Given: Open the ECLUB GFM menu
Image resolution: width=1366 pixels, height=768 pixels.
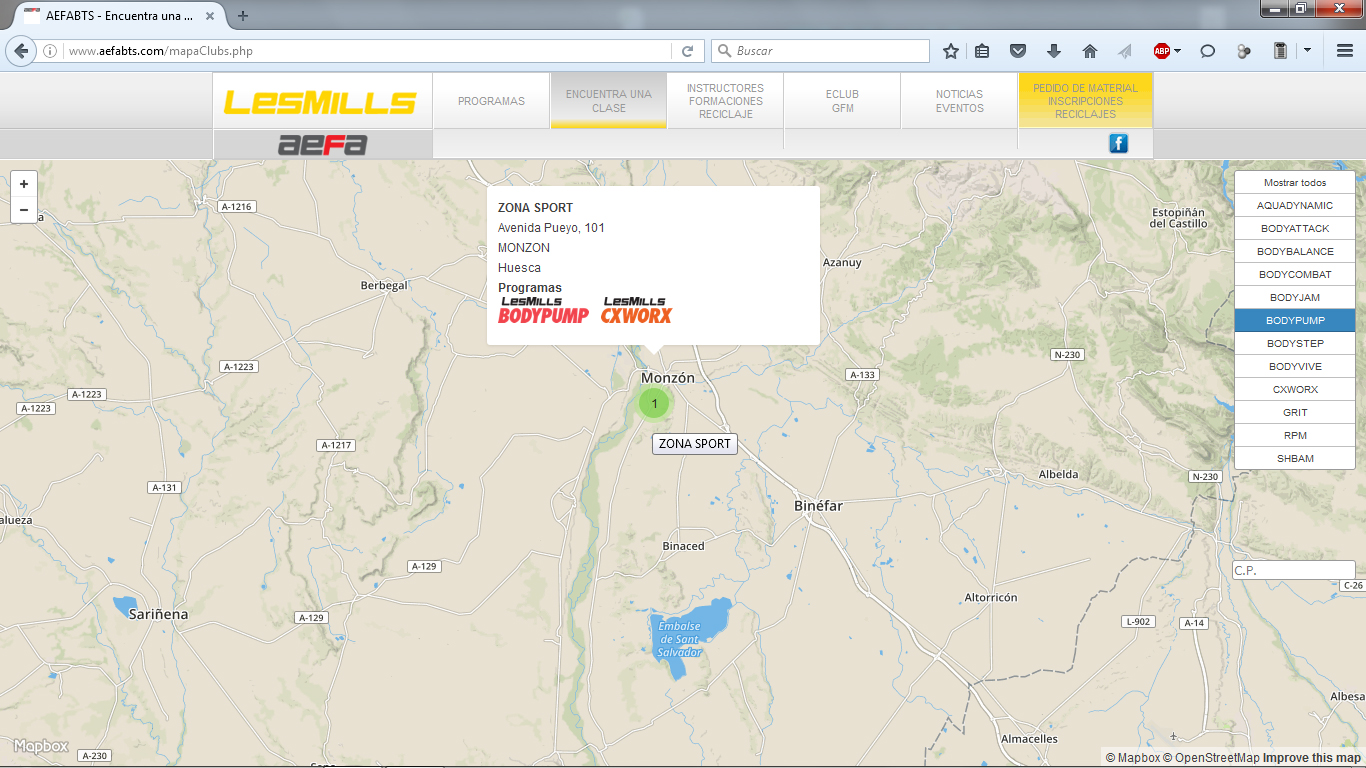Looking at the screenshot, I should point(842,101).
